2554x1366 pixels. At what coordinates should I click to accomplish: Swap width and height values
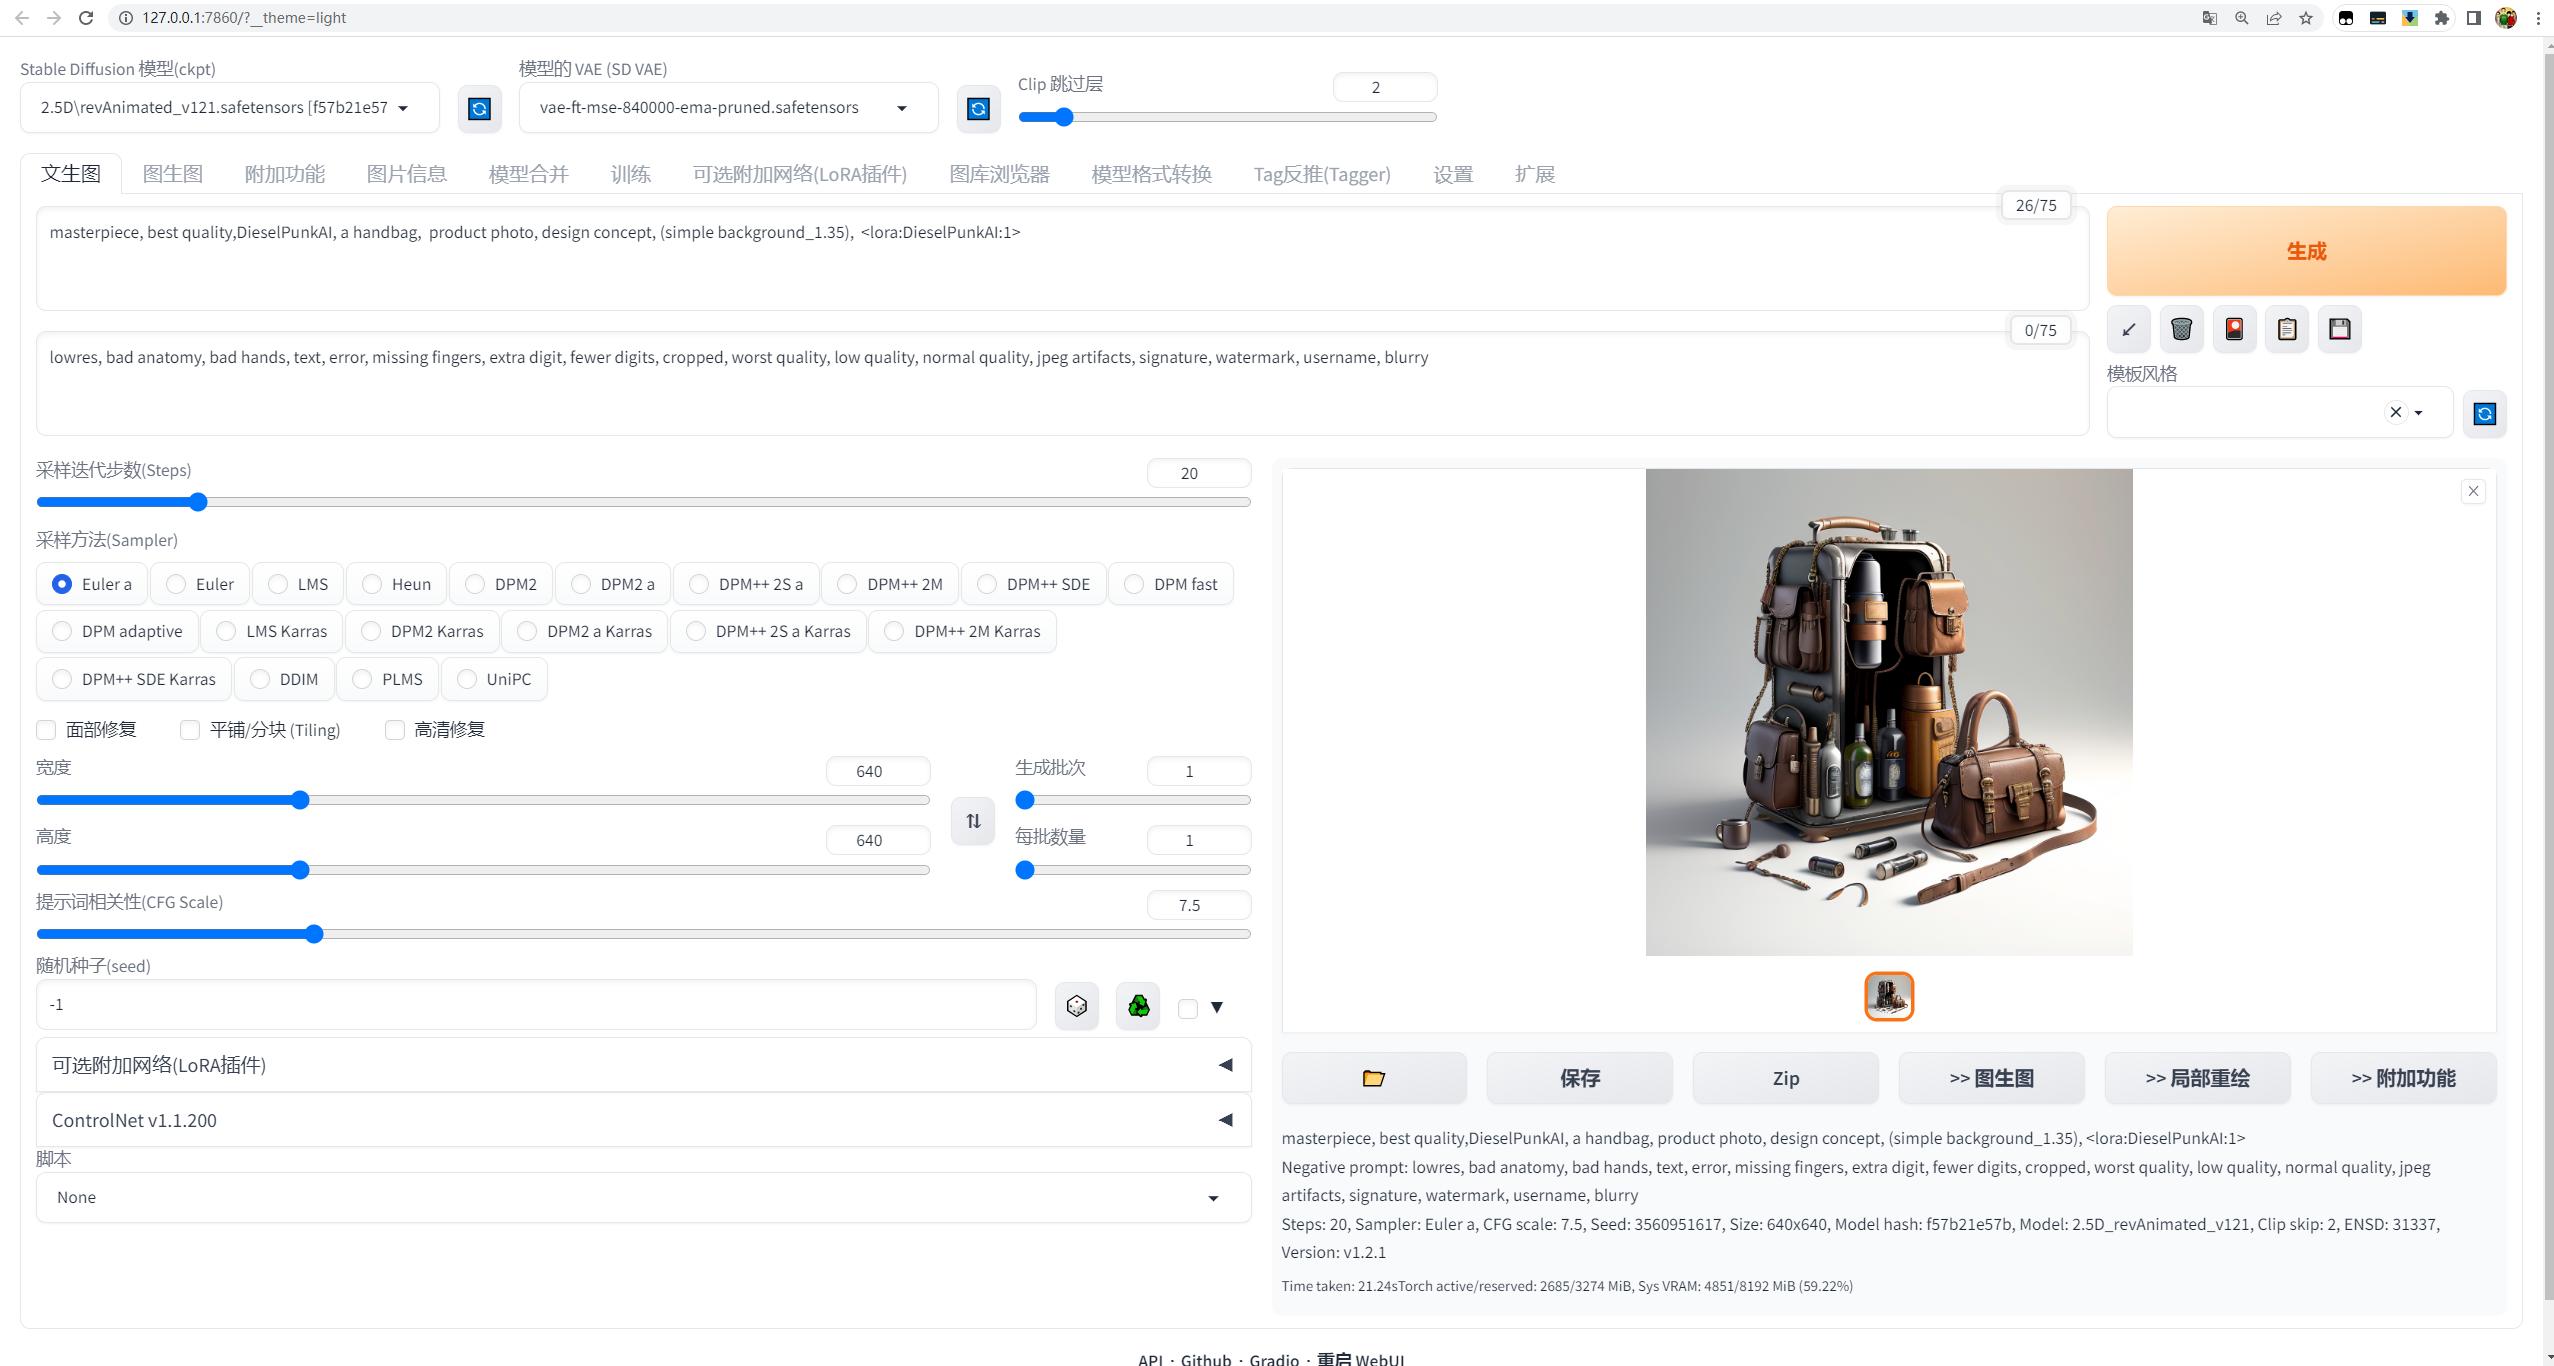(973, 821)
